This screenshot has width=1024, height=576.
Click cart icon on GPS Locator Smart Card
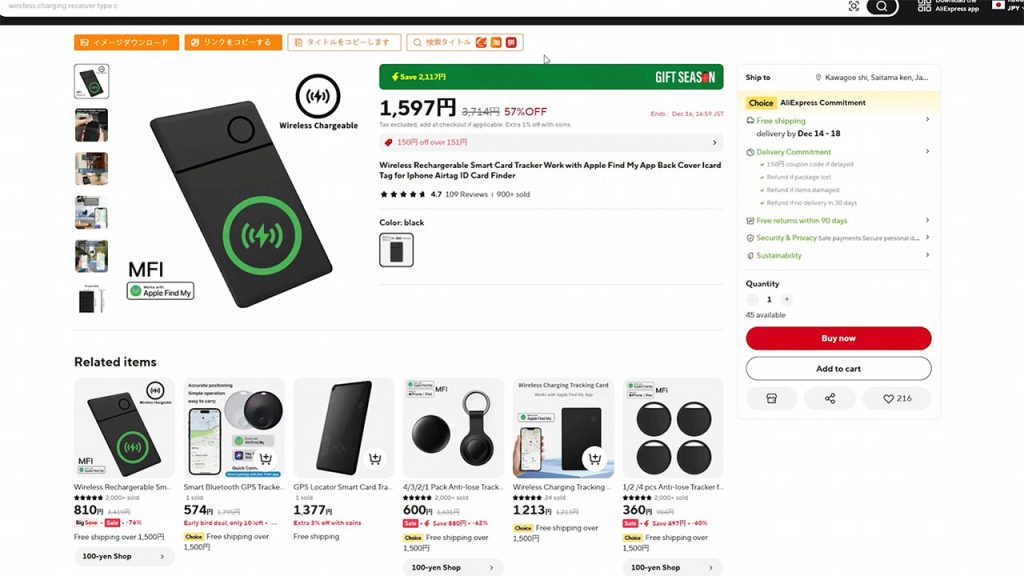point(375,458)
